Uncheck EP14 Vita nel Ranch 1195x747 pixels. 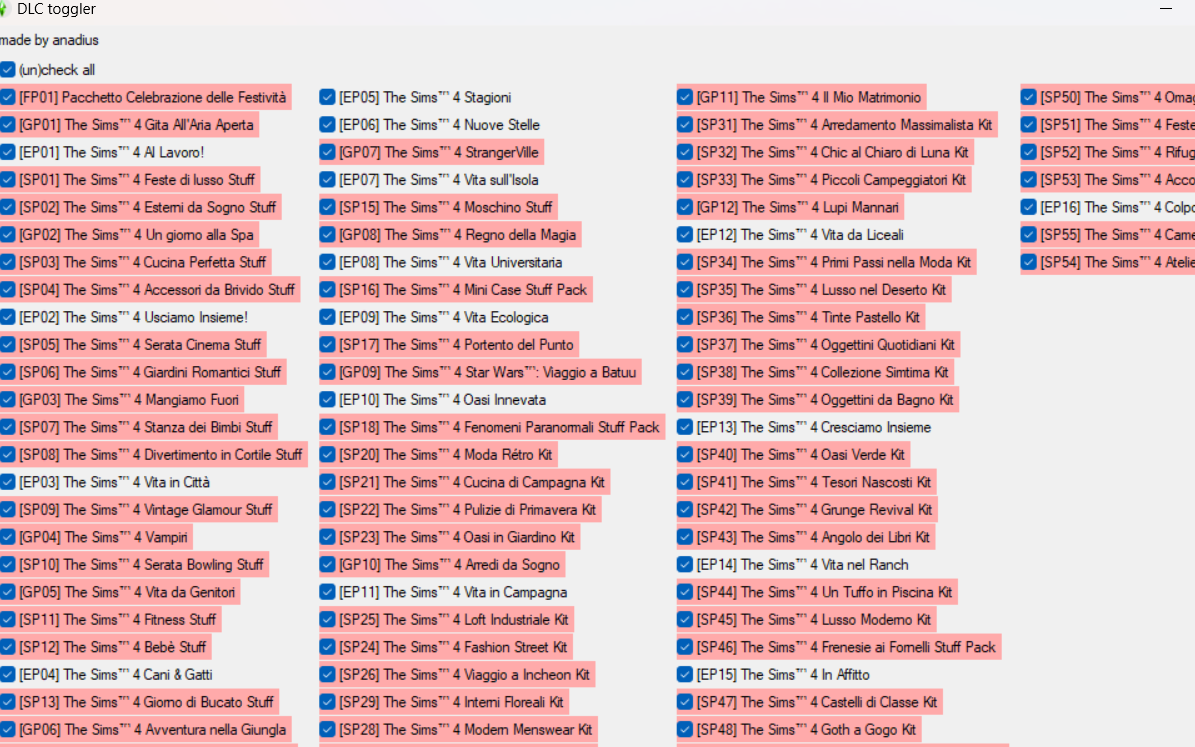click(684, 564)
